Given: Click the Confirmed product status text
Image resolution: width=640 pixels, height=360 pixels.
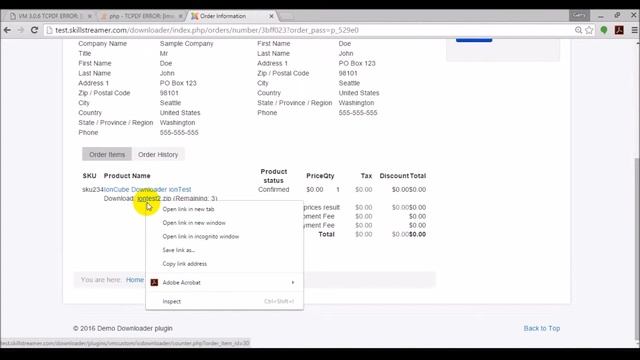Looking at the screenshot, I should [x=273, y=189].
